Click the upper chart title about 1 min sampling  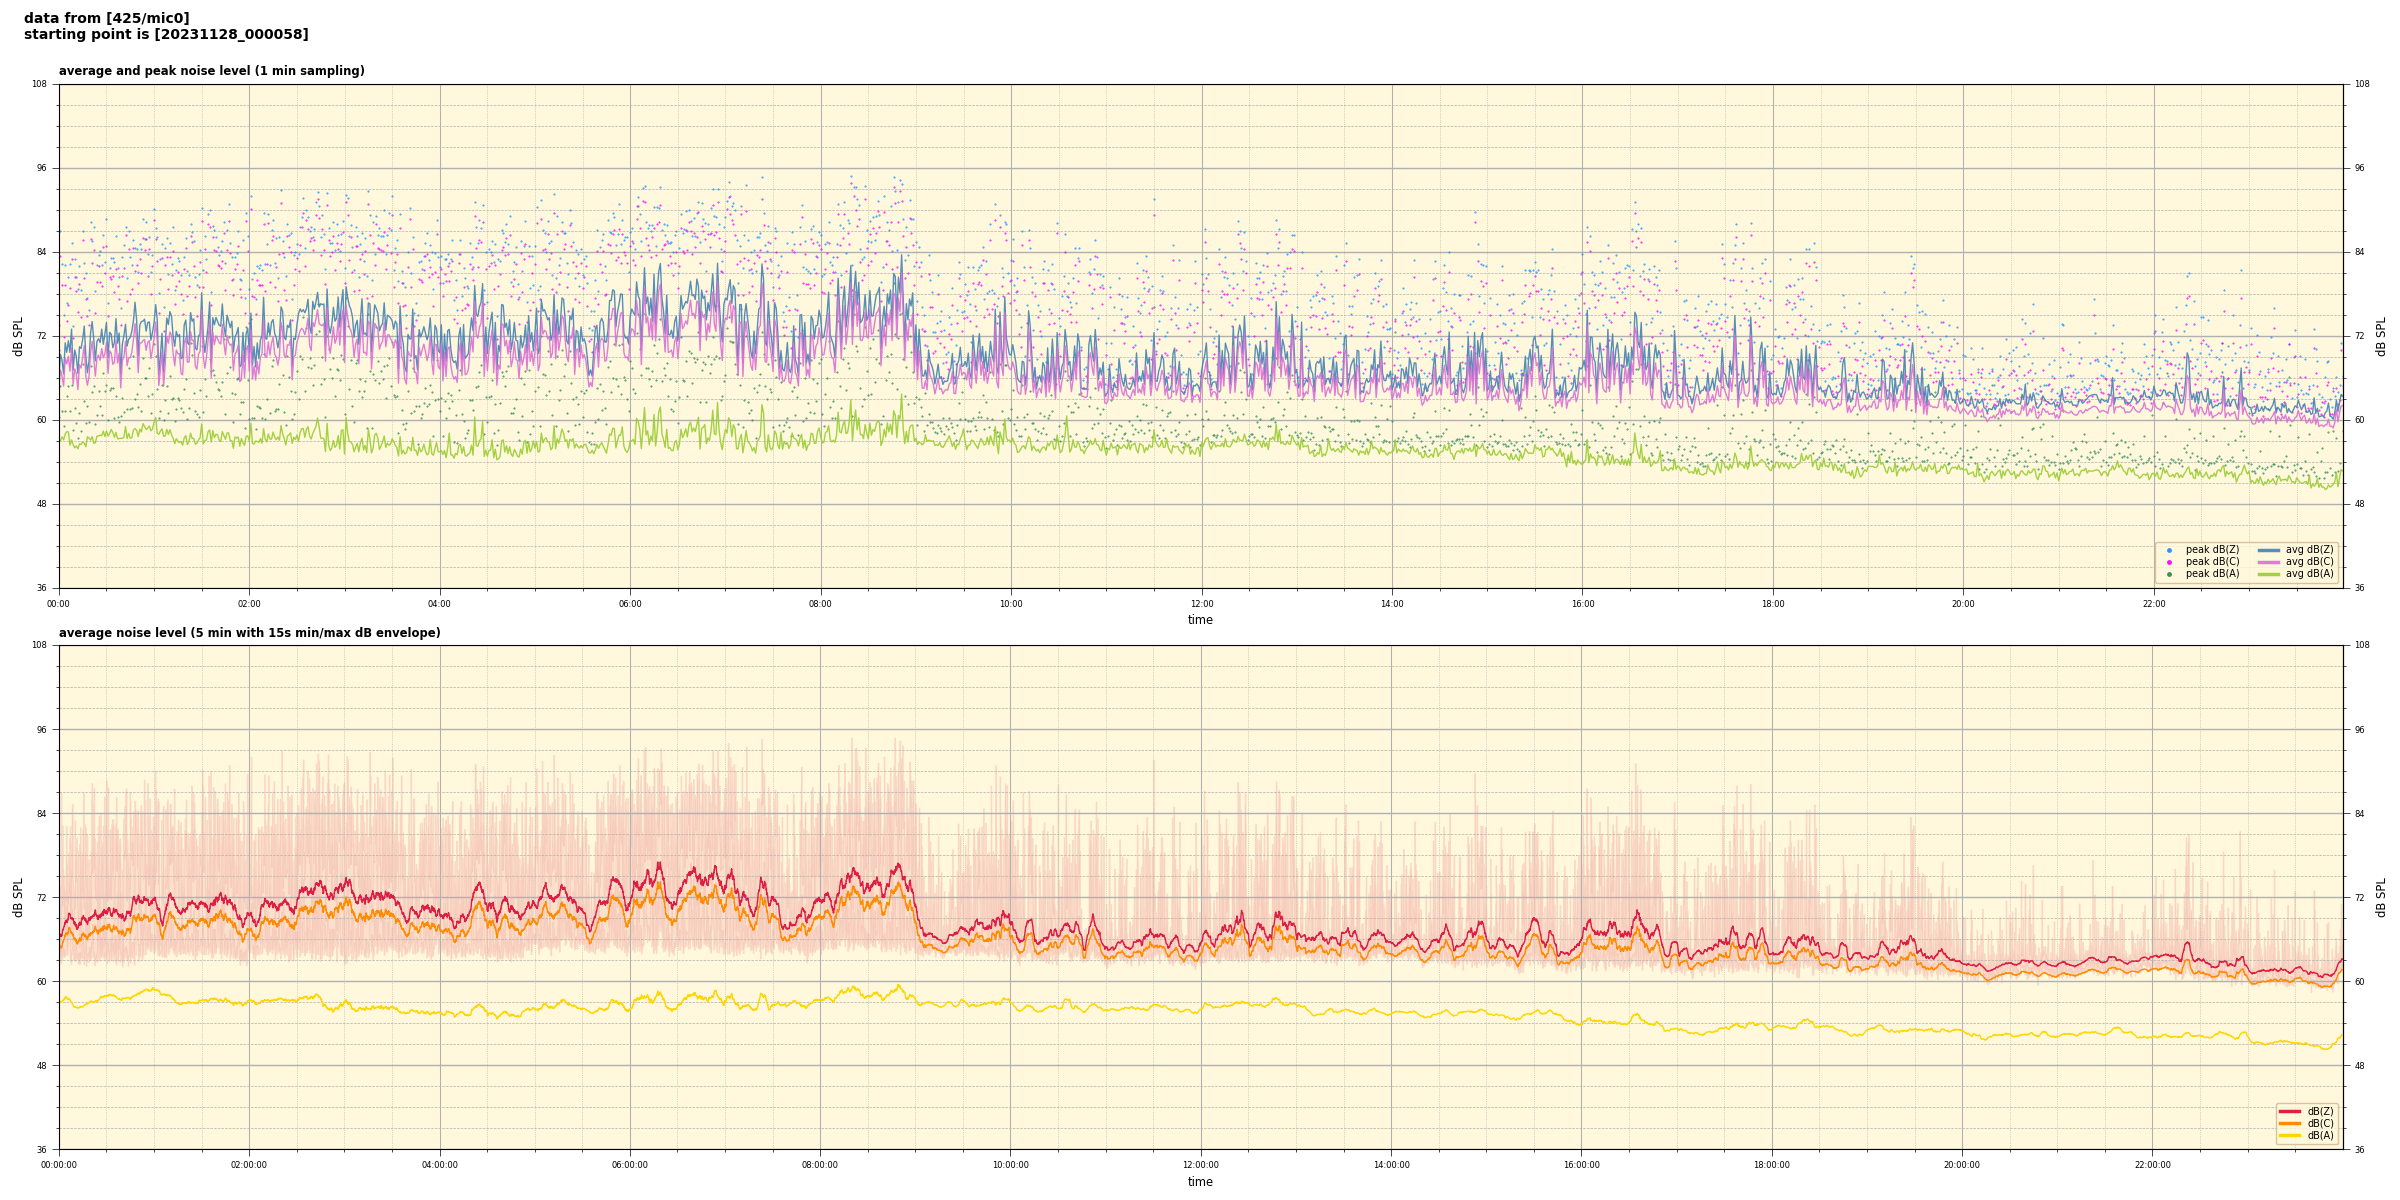pos(211,71)
